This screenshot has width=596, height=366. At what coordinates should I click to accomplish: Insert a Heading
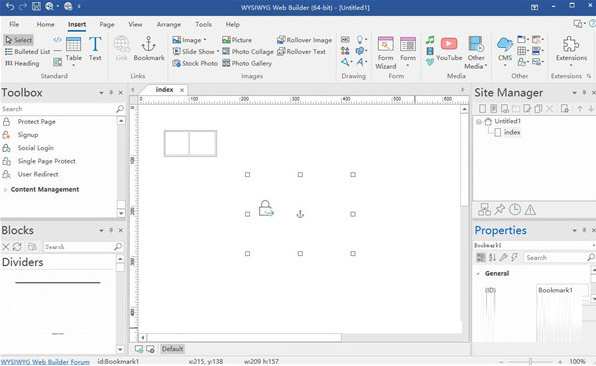(22, 63)
